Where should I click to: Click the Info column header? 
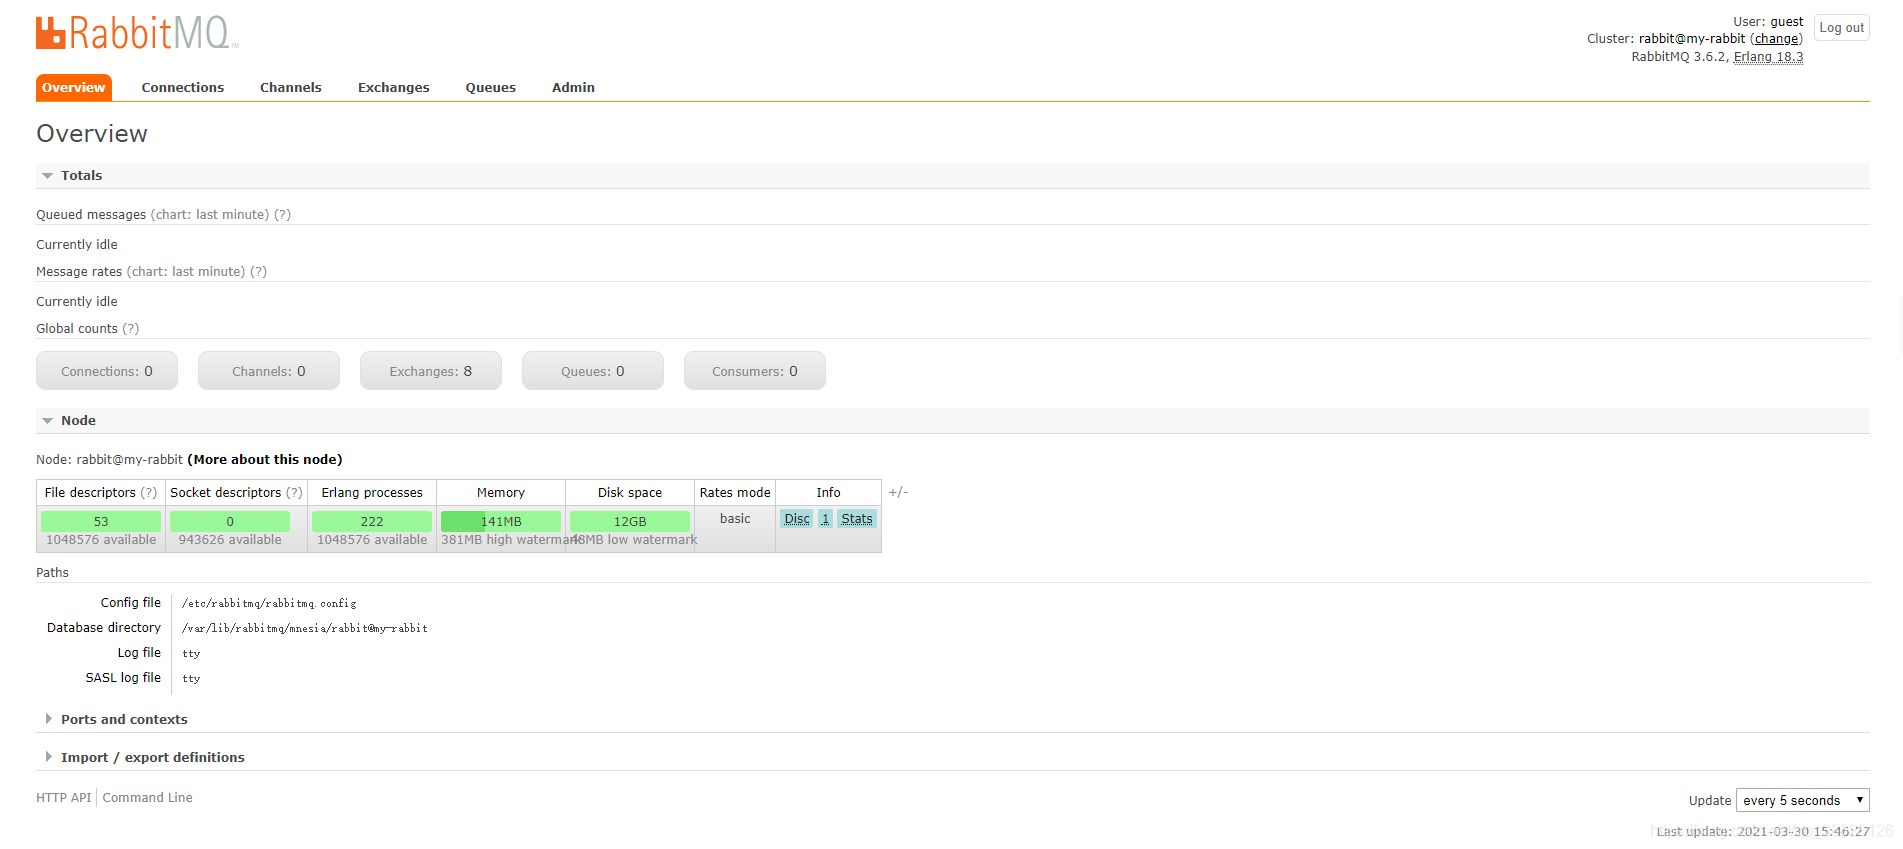[828, 493]
